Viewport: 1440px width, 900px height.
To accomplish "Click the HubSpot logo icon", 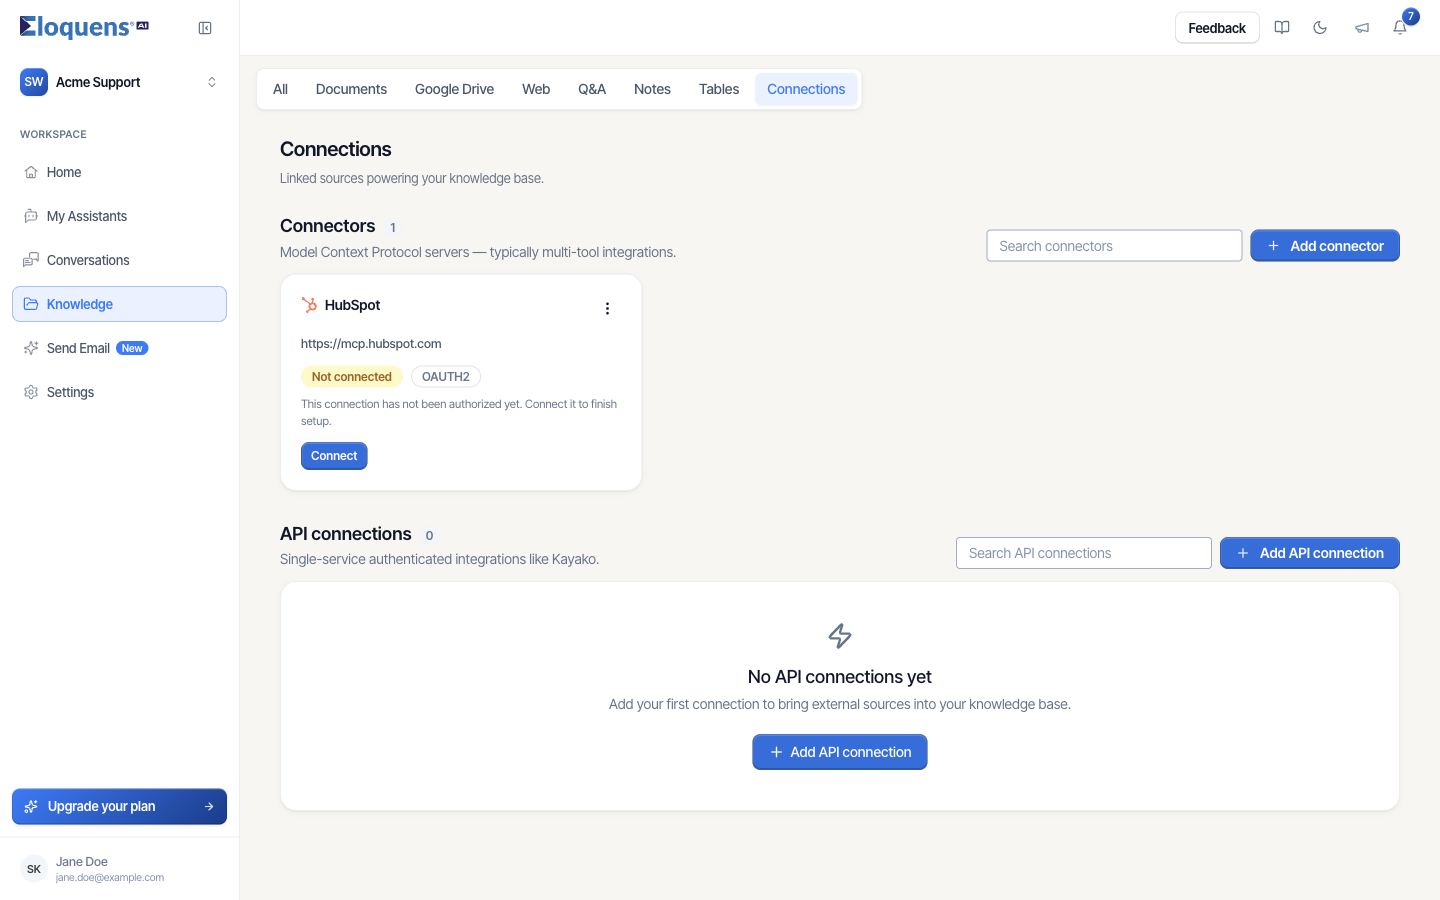I will coord(309,305).
